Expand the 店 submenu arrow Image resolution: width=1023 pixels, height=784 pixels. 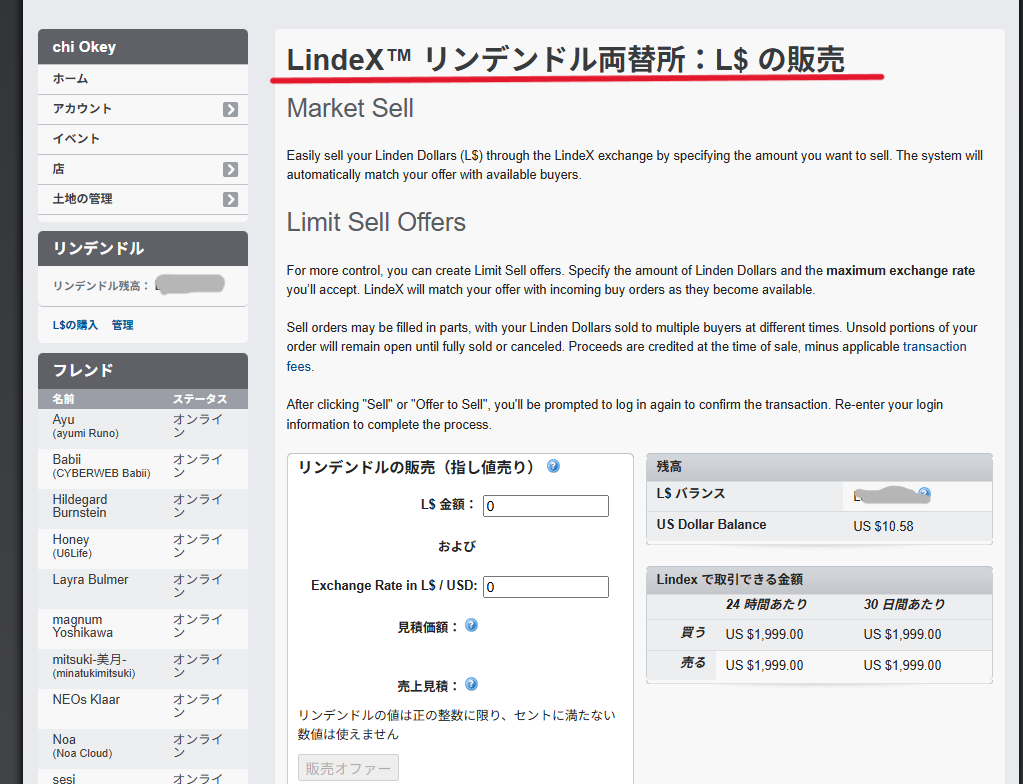point(230,169)
